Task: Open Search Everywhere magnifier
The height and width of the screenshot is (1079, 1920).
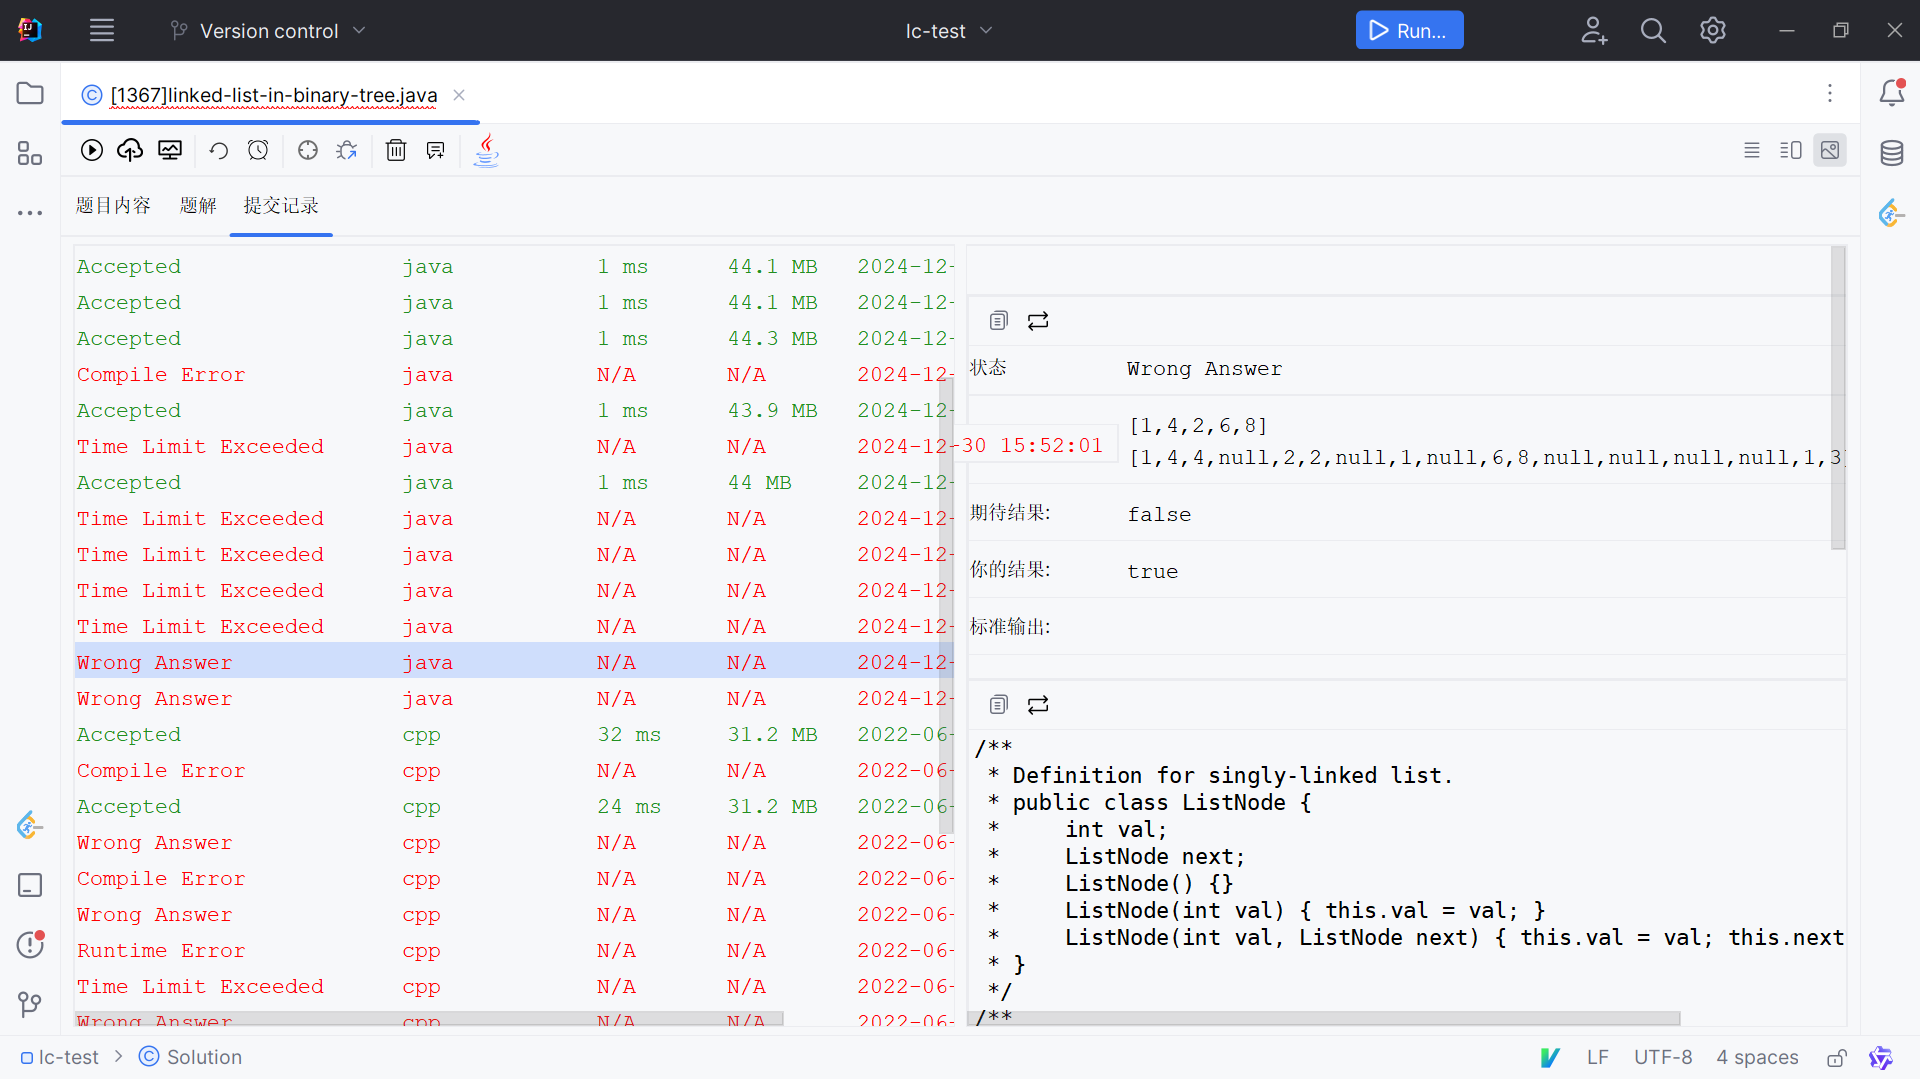Action: point(1653,30)
